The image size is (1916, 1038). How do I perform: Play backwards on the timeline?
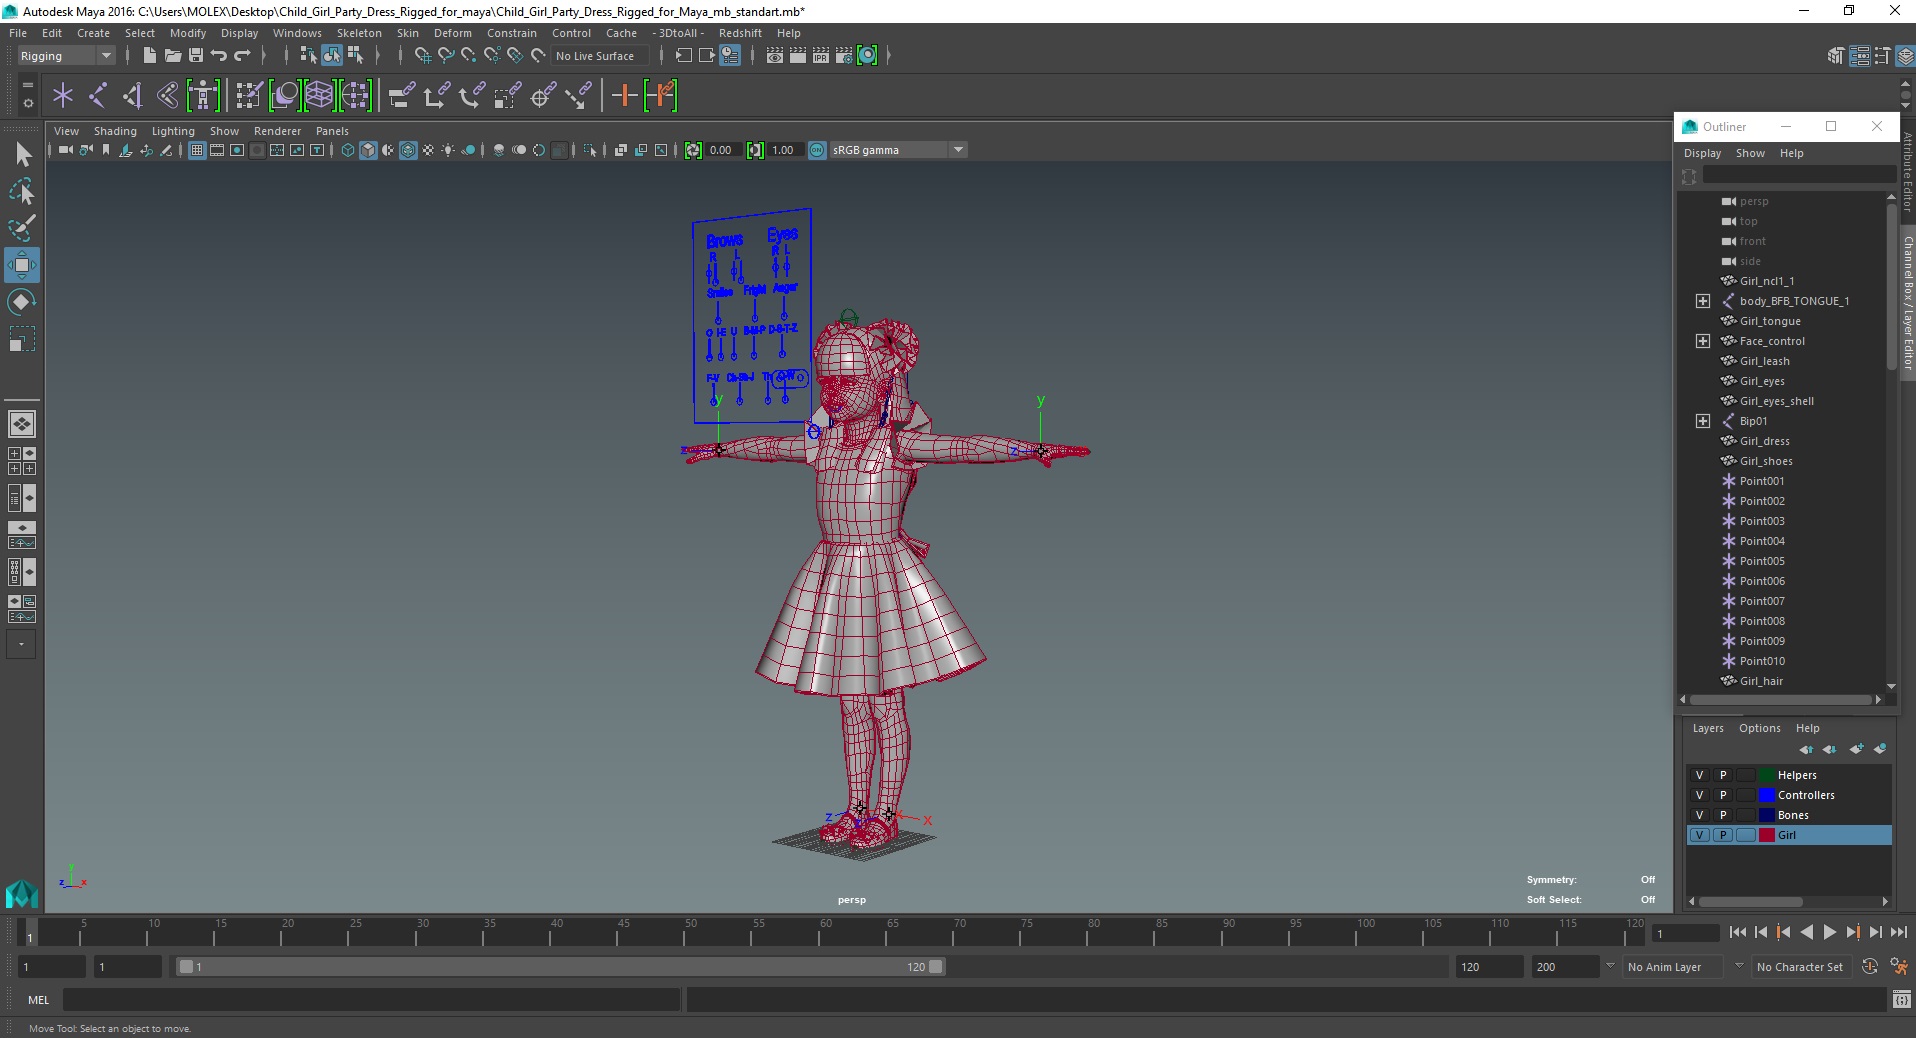(x=1806, y=932)
